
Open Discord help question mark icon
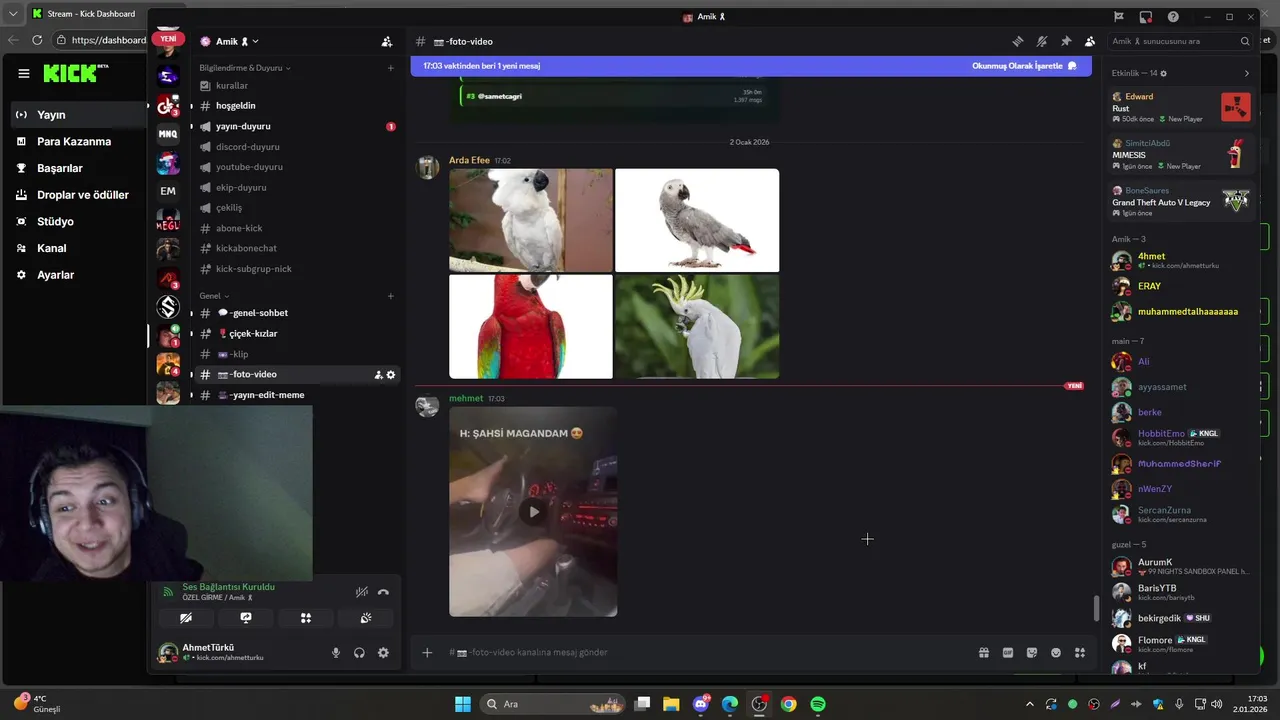(1173, 17)
